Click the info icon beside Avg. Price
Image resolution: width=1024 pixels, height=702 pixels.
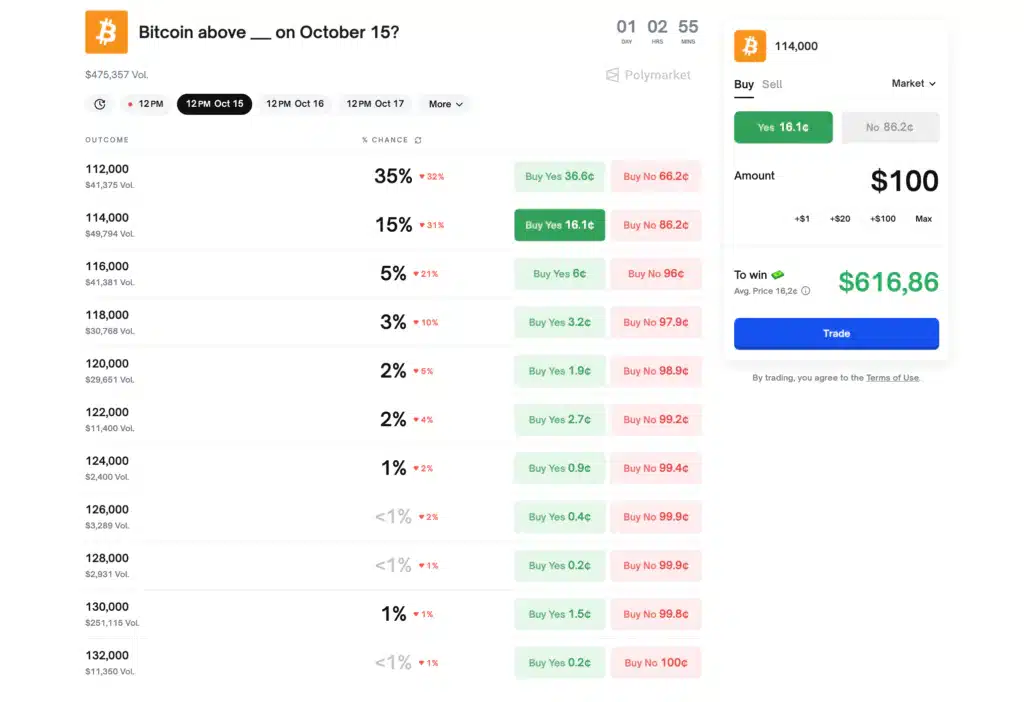[806, 291]
